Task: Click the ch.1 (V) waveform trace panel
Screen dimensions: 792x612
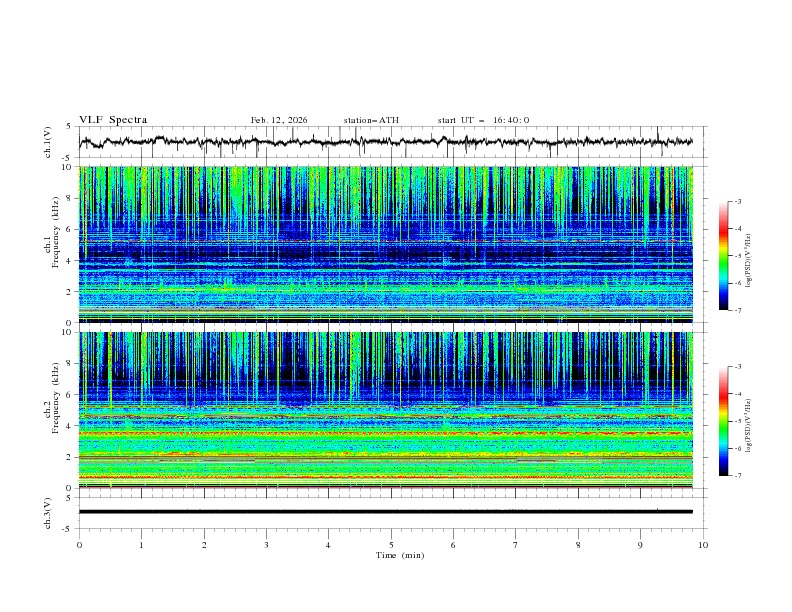Action: point(390,142)
